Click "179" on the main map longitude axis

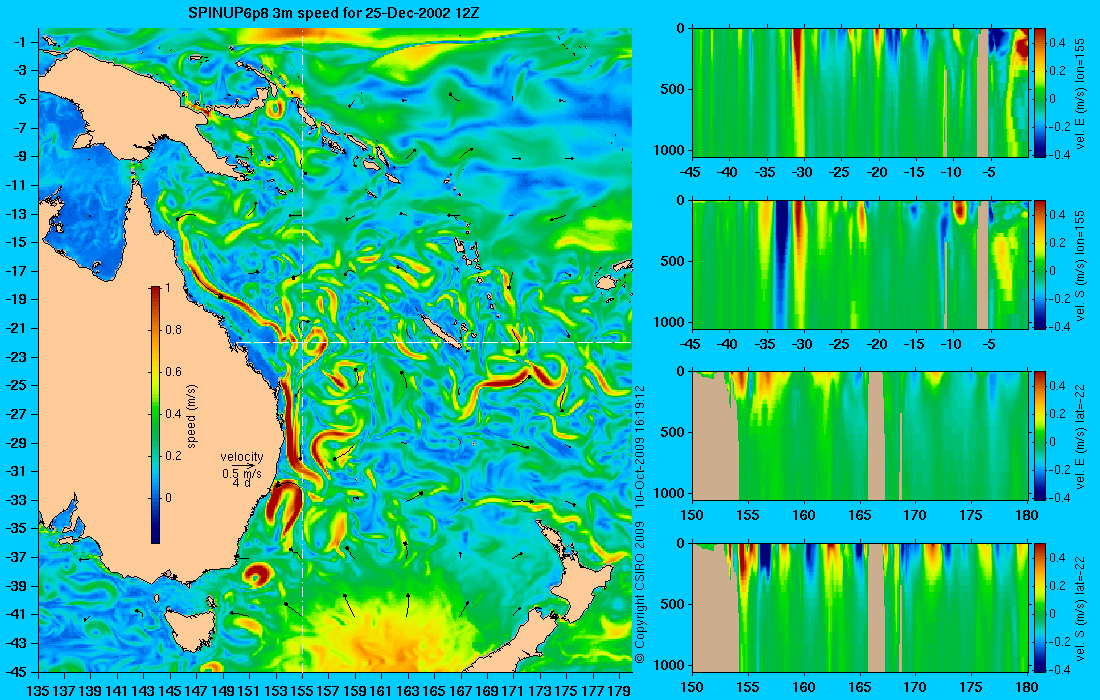point(619,691)
